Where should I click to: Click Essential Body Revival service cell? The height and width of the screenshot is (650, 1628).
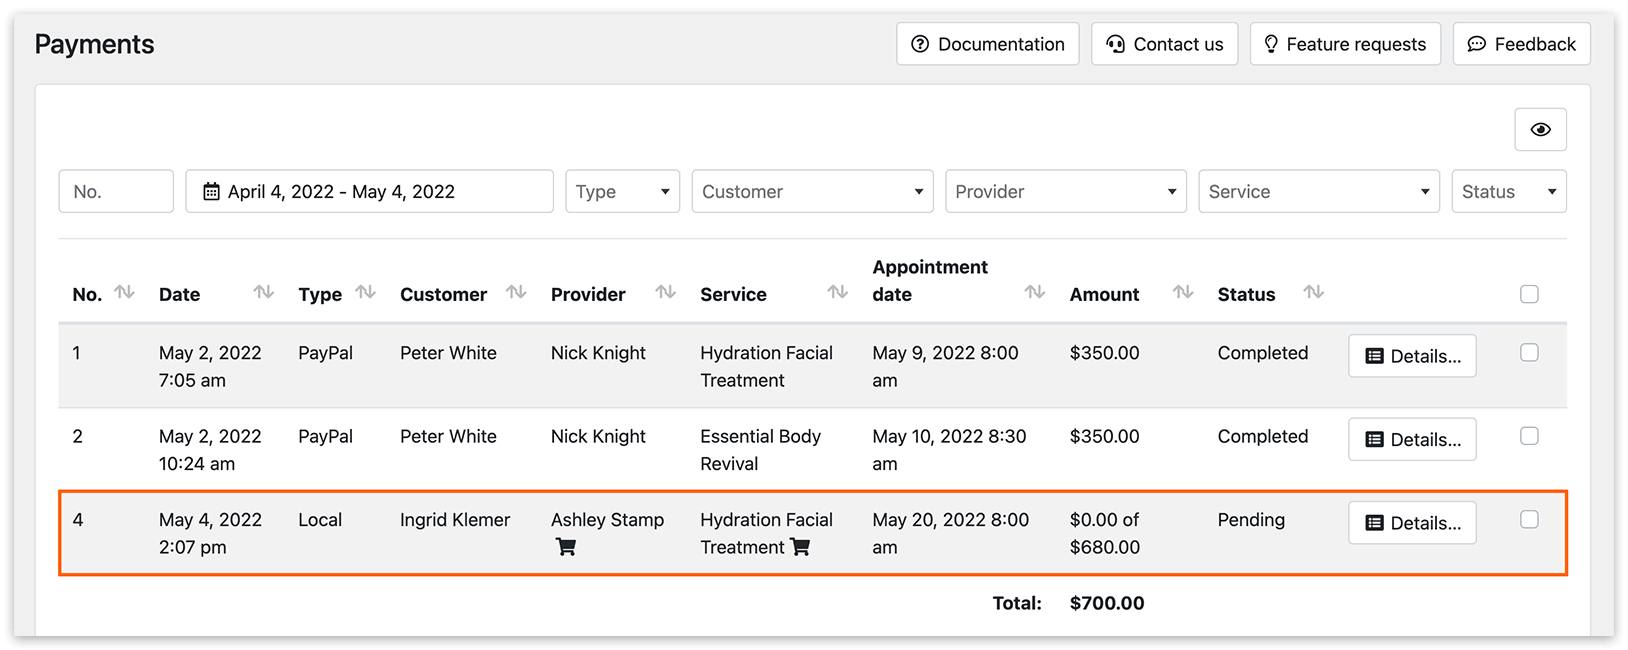point(760,450)
